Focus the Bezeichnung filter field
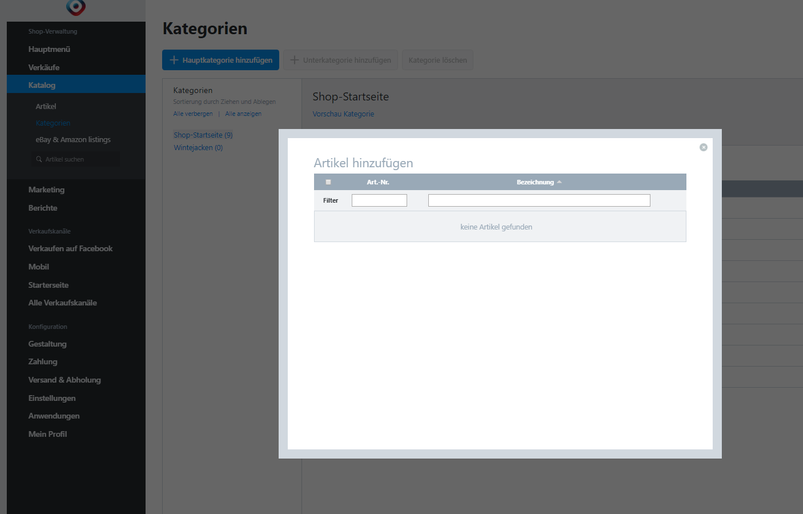Image resolution: width=803 pixels, height=514 pixels. click(539, 200)
